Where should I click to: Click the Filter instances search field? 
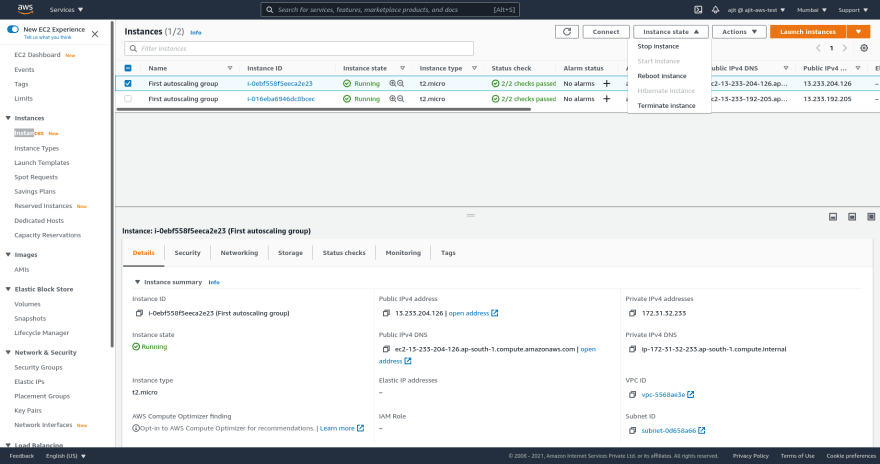tap(299, 48)
